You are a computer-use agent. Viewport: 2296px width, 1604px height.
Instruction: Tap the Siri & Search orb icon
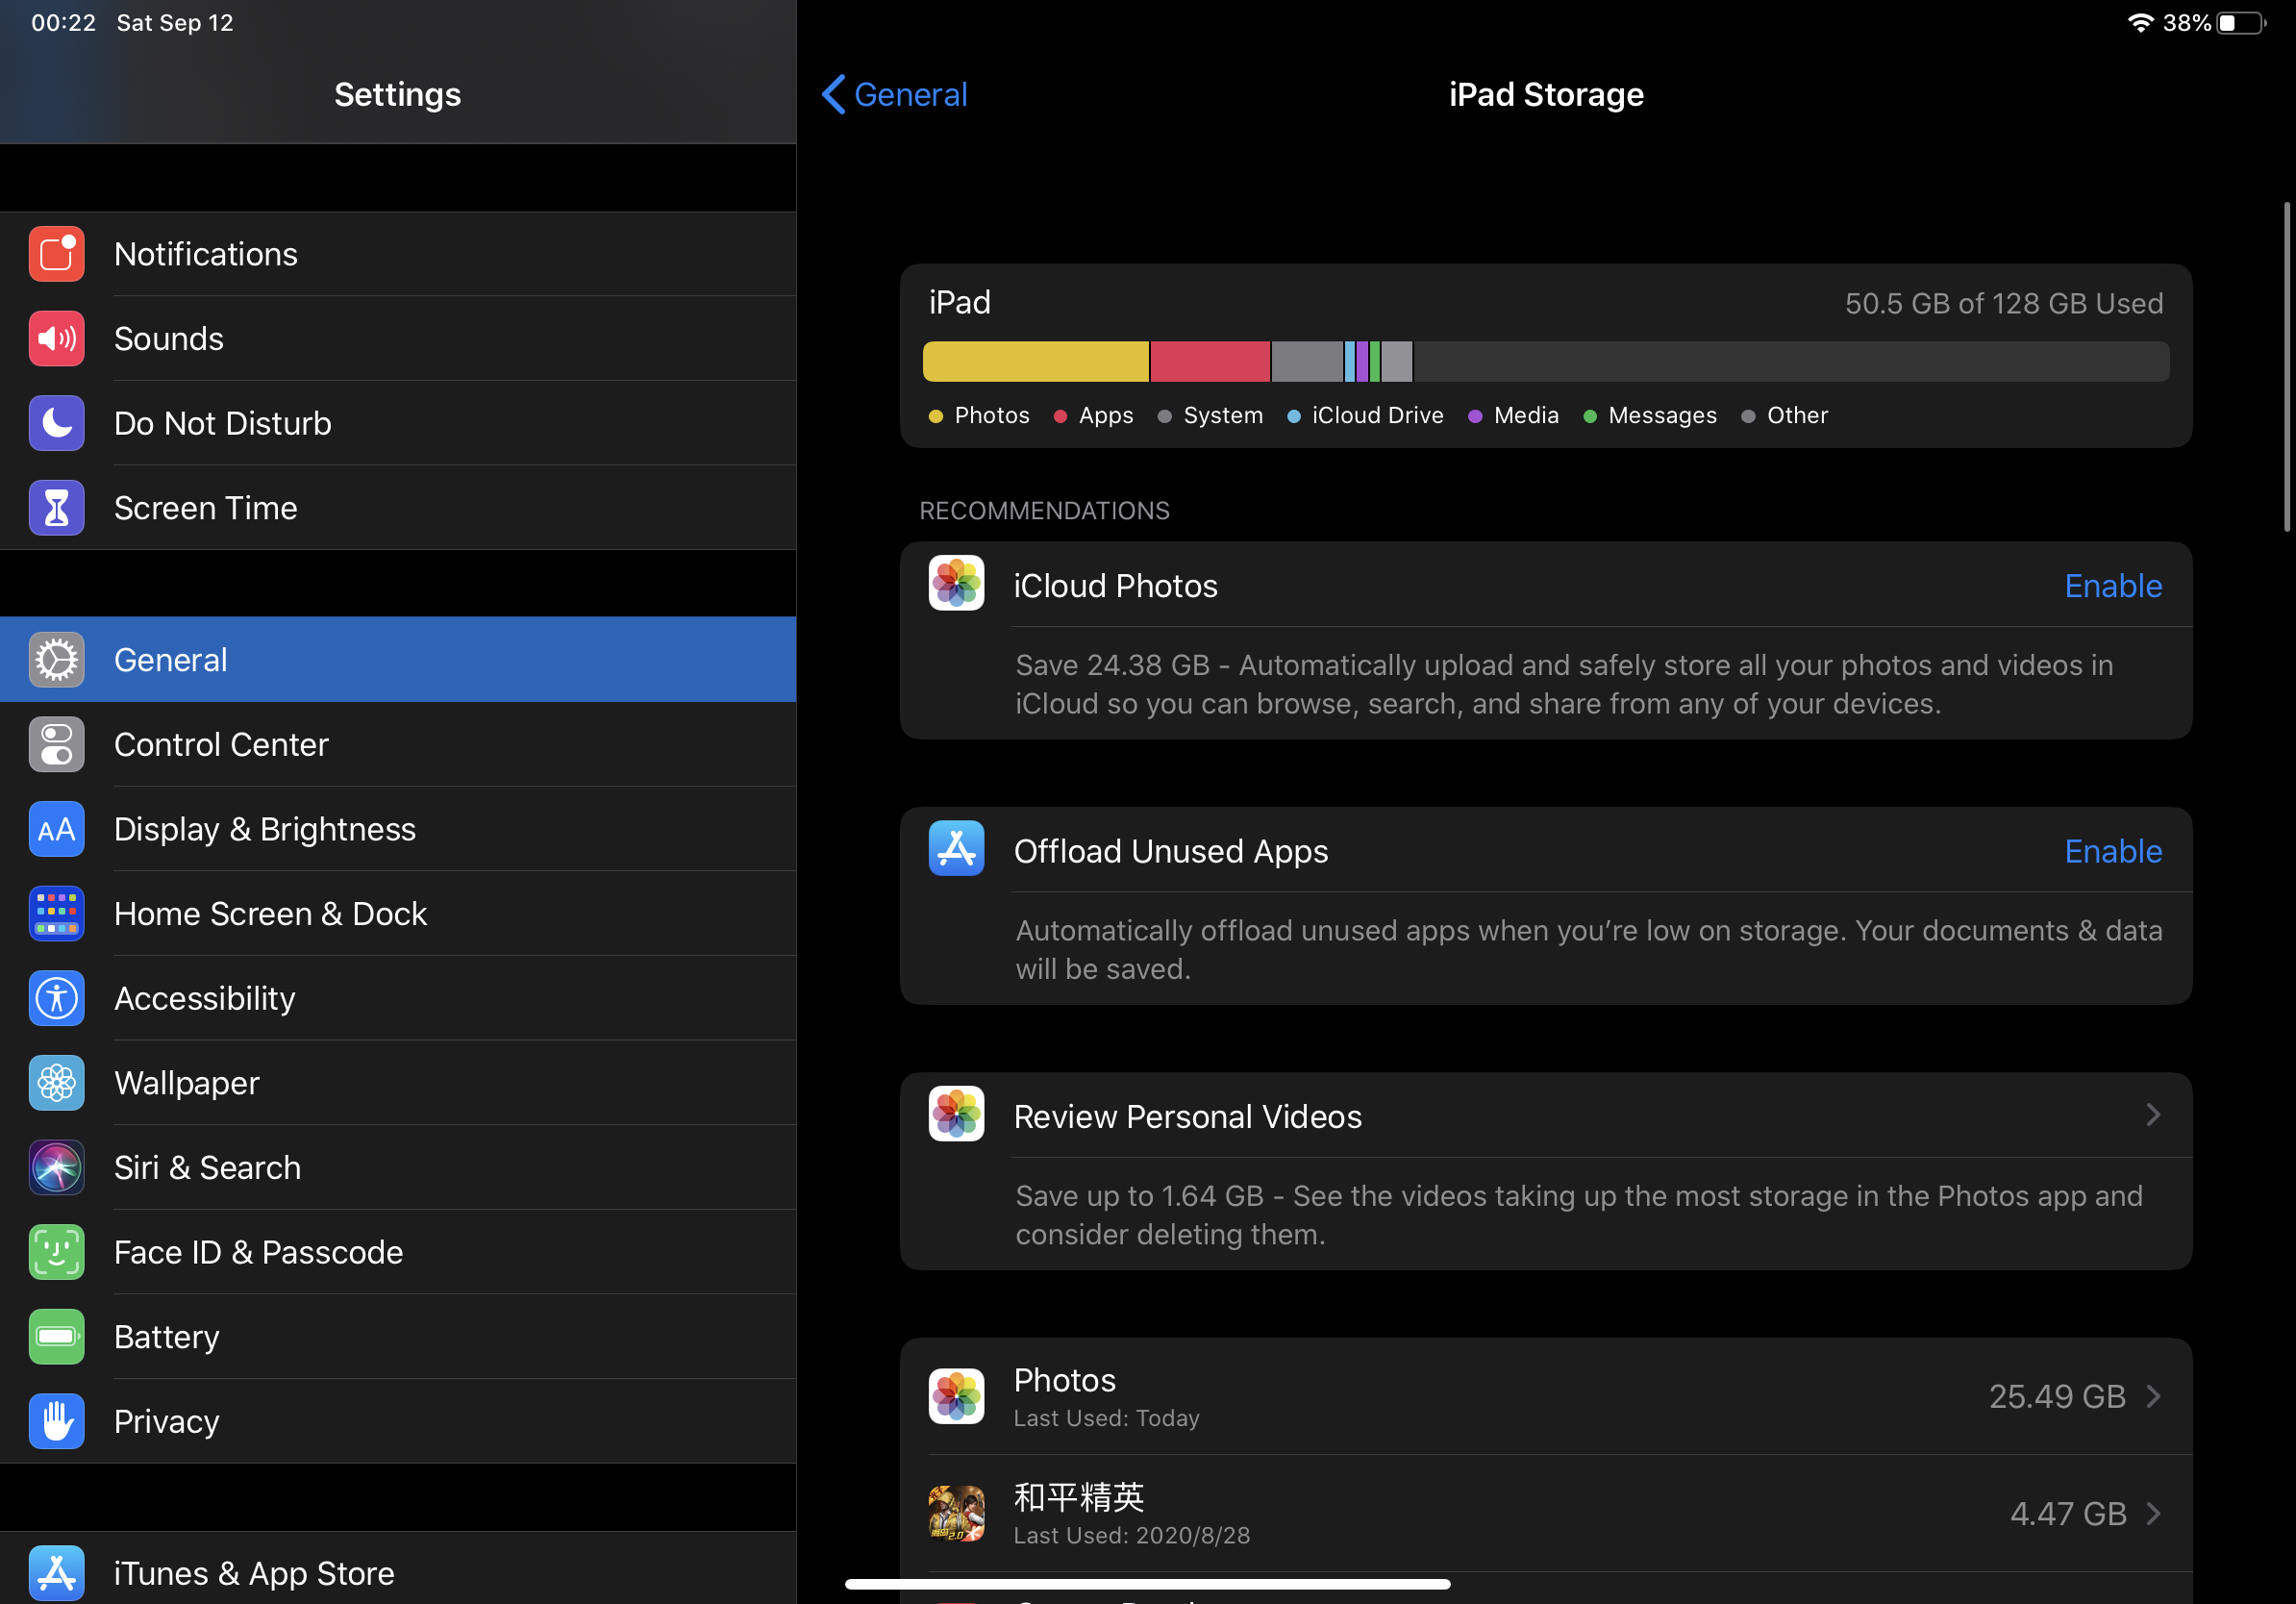point(56,1168)
